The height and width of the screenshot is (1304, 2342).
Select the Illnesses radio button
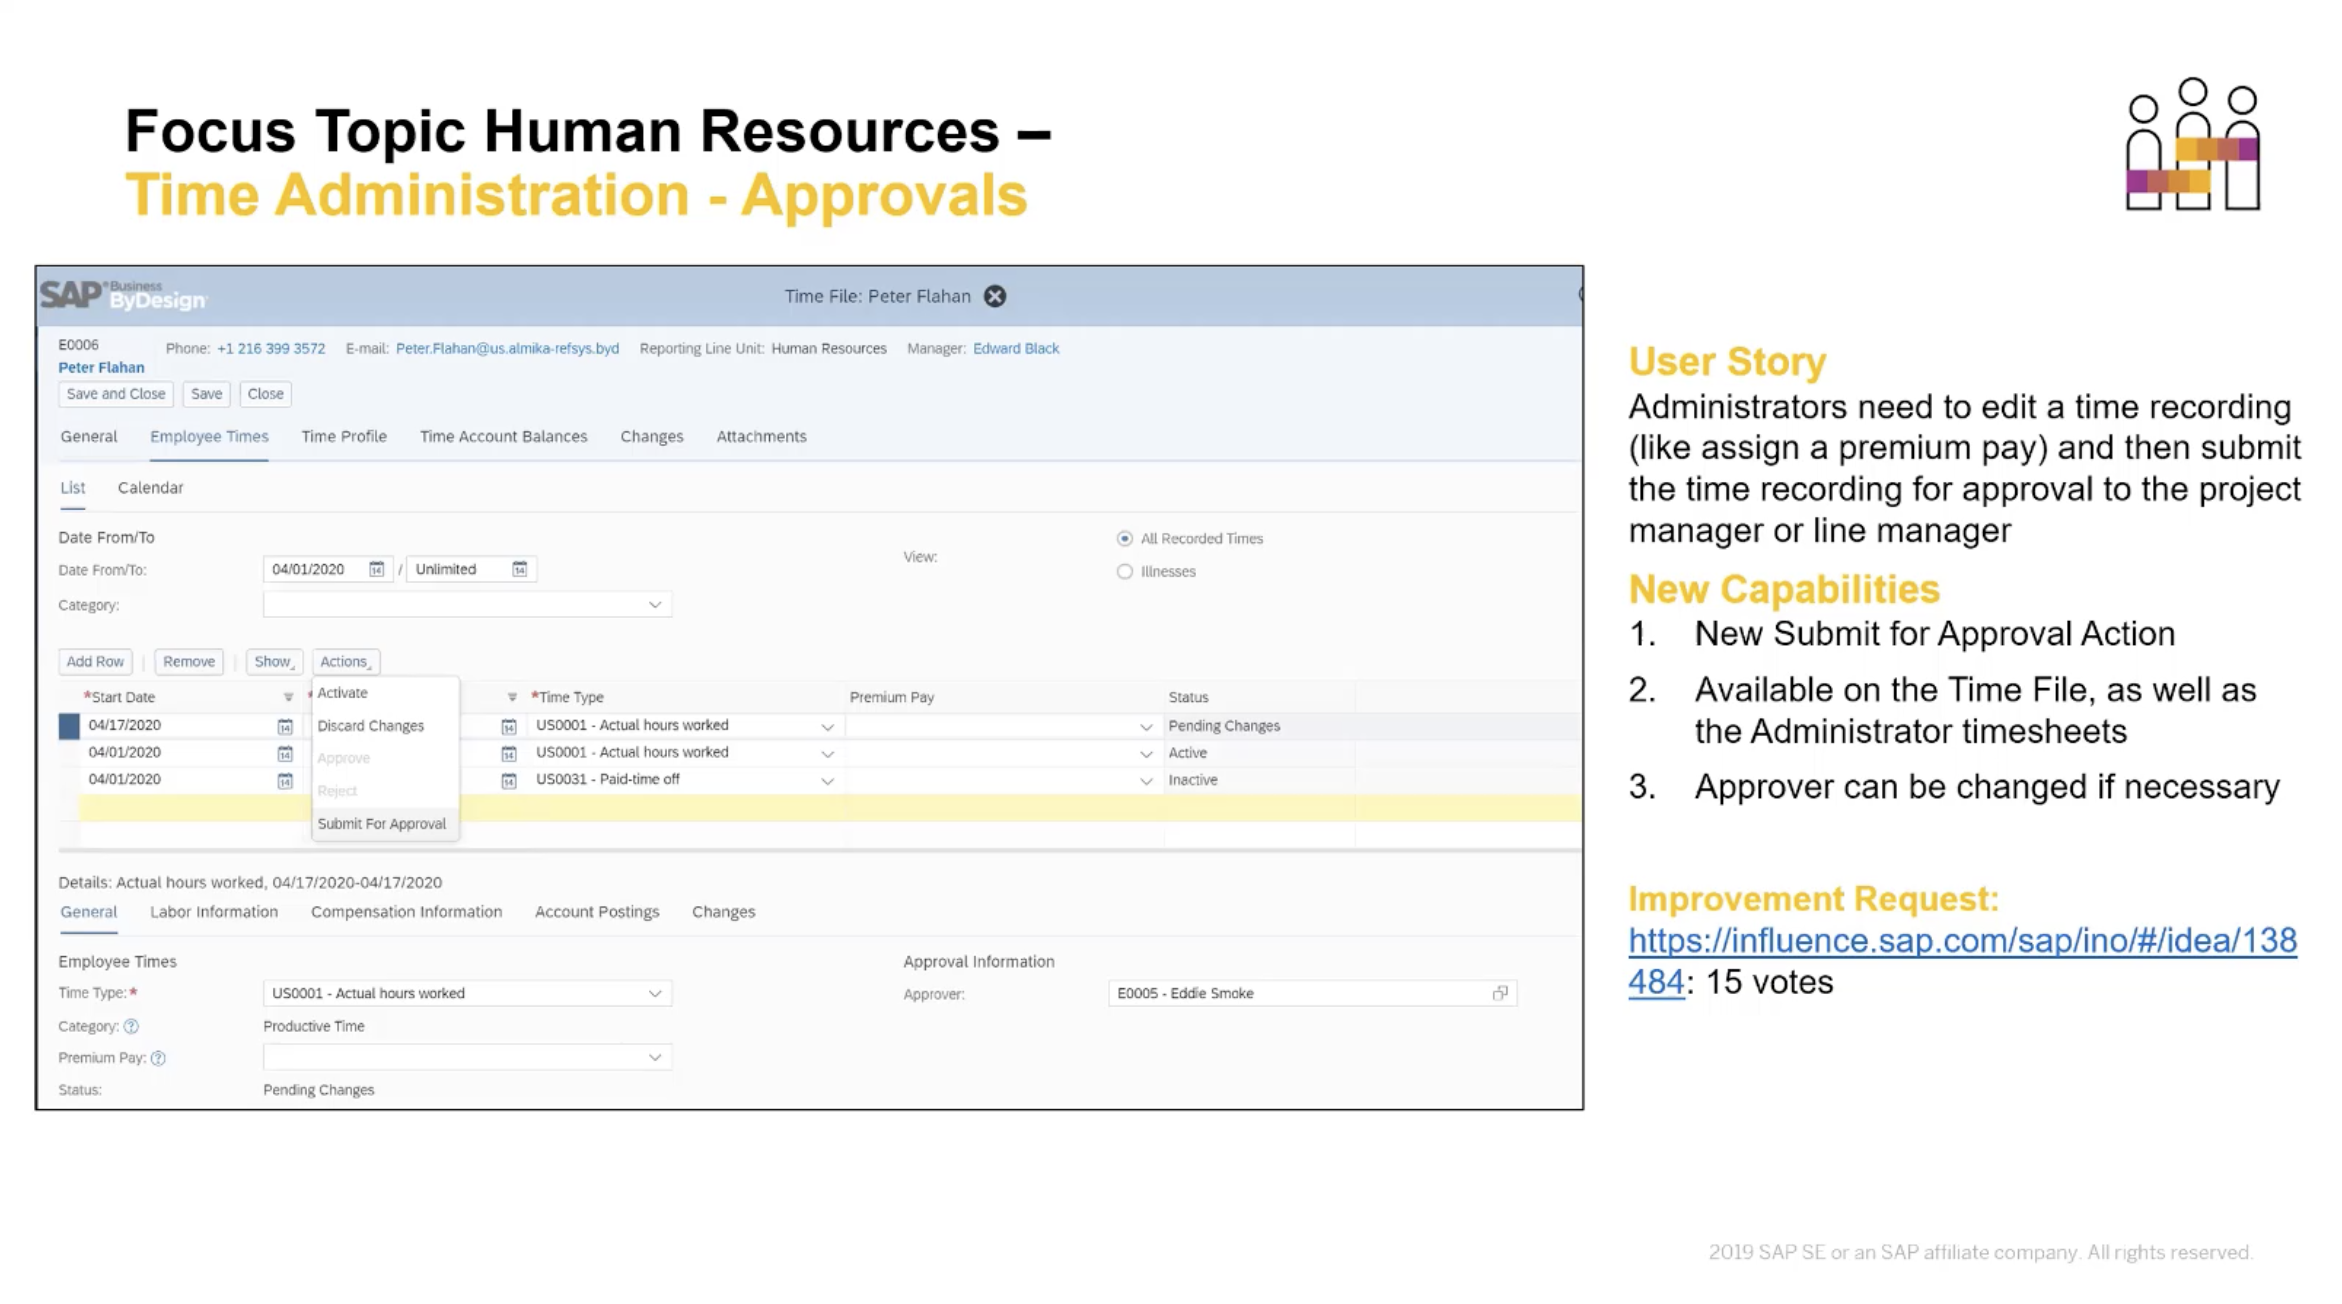point(1125,571)
